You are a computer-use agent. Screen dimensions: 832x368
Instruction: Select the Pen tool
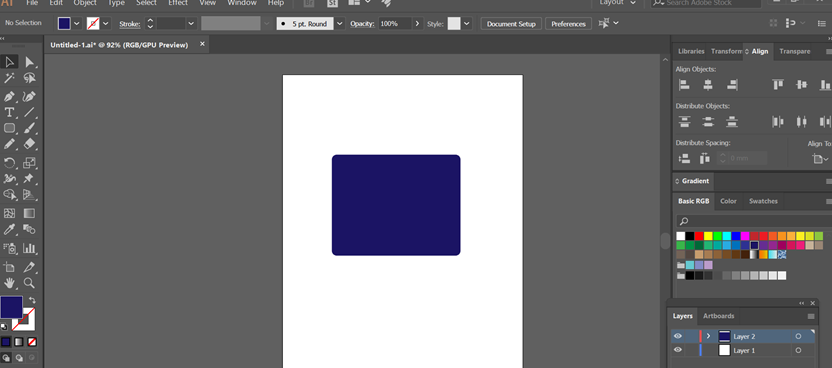coord(10,97)
